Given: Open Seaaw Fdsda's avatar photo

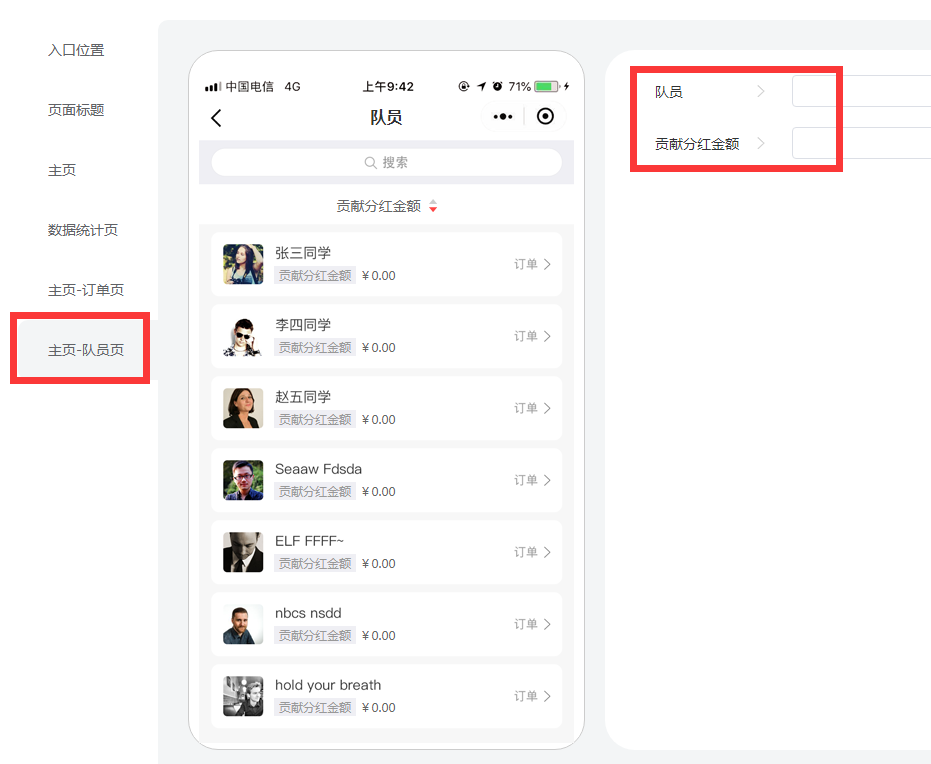Looking at the screenshot, I should [243, 480].
